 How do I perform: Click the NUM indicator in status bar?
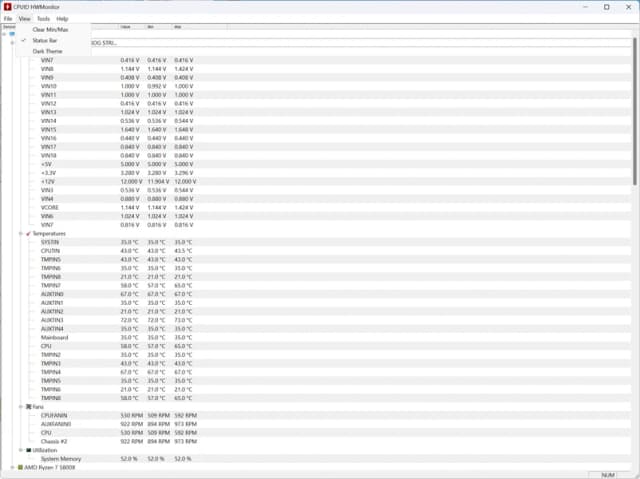point(608,475)
